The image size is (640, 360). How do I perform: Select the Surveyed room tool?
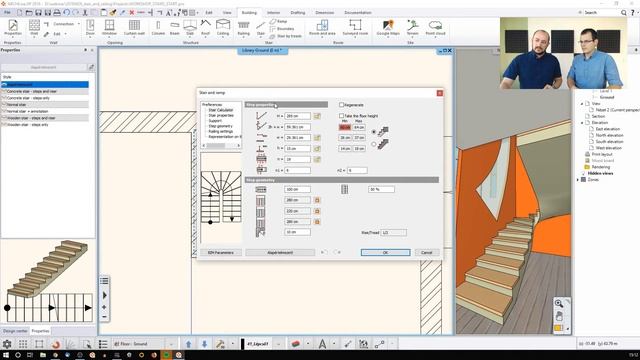click(x=355, y=28)
